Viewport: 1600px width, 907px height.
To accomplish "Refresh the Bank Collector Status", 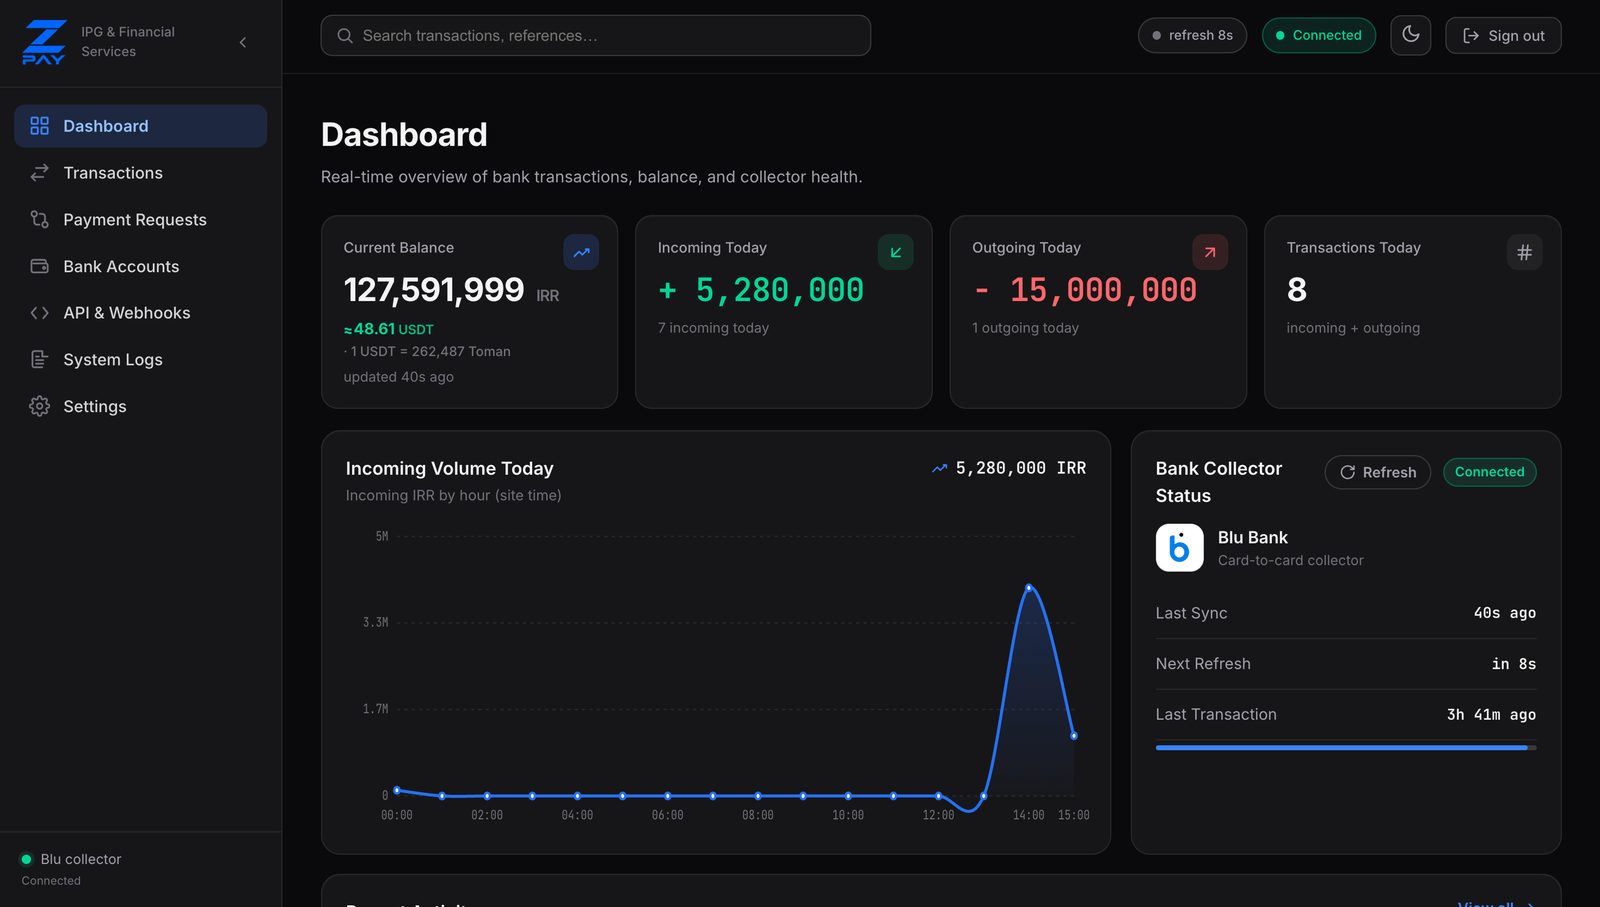I will (x=1377, y=472).
